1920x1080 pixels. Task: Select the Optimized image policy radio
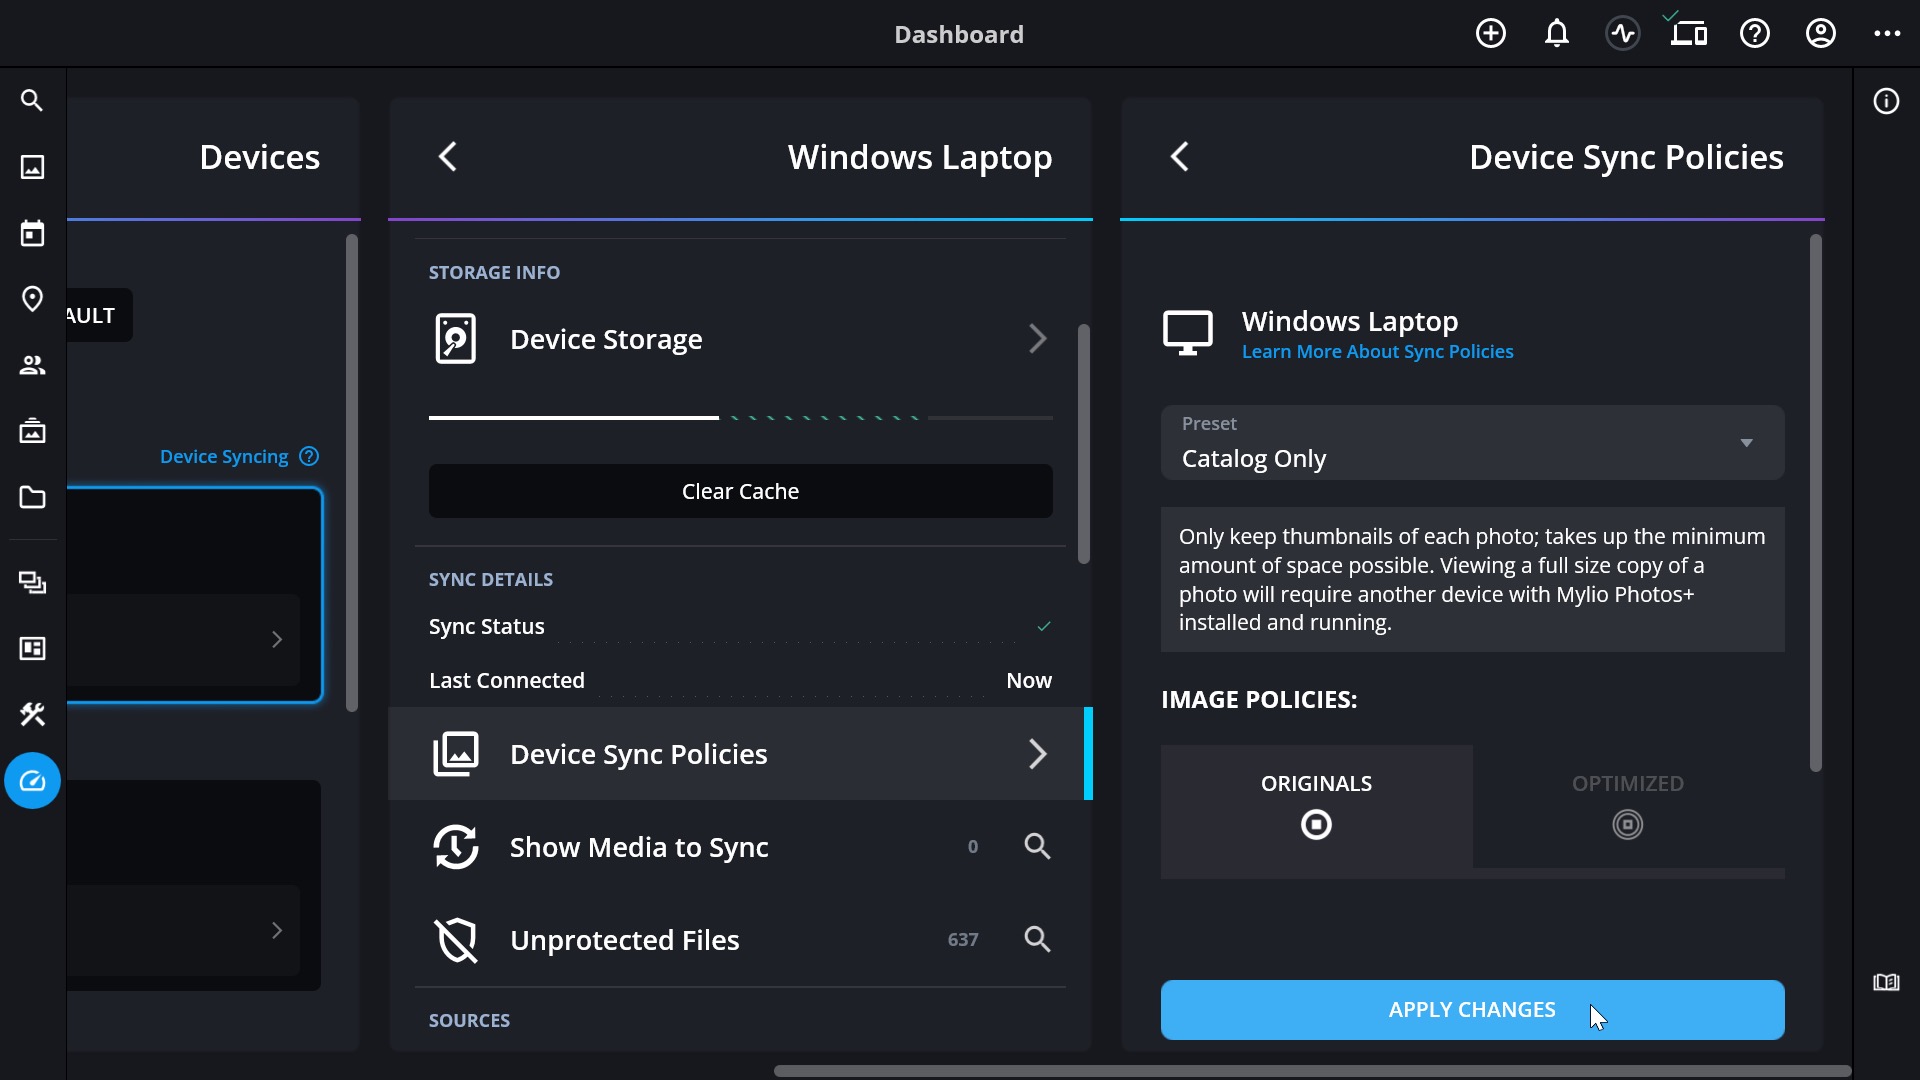[1627, 825]
